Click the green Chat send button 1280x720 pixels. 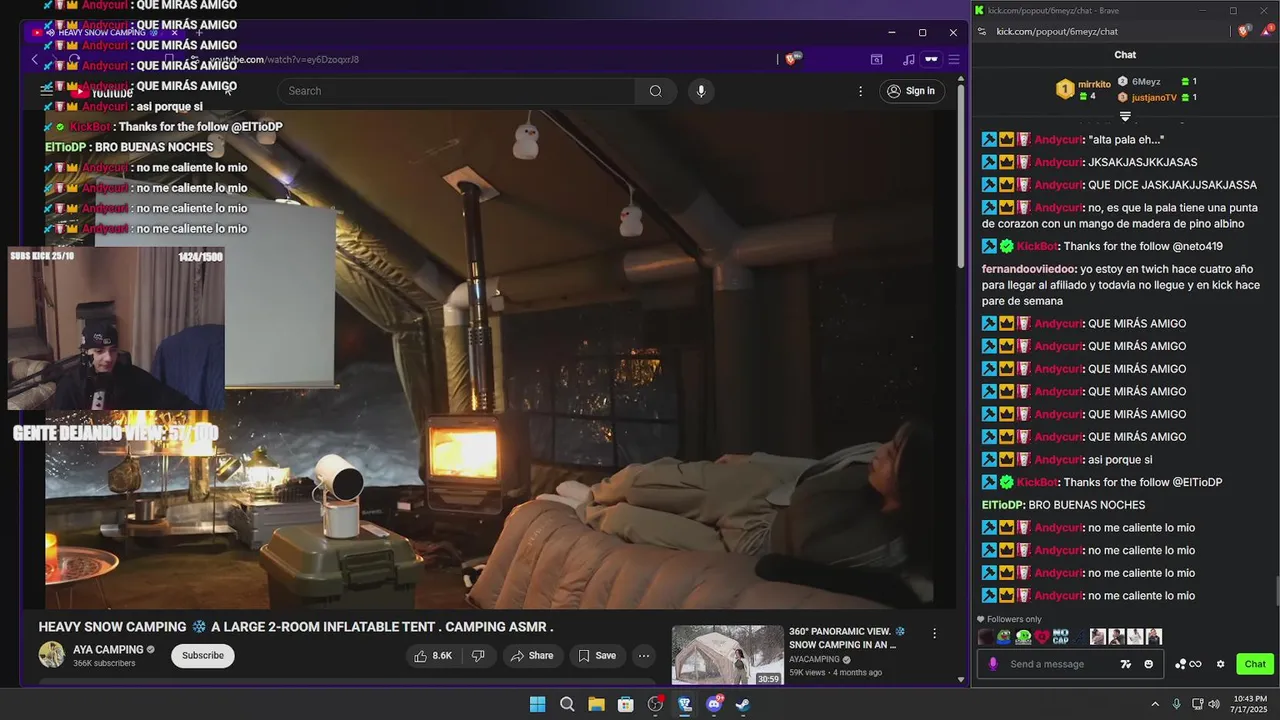click(x=1255, y=664)
